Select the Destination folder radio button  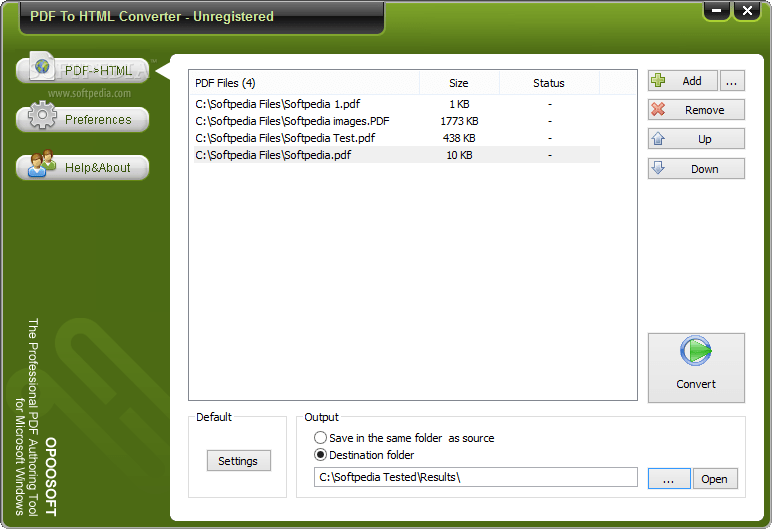(320, 455)
